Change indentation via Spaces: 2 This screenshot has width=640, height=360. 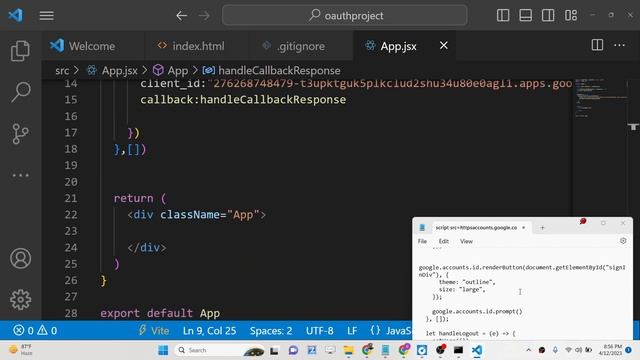271,331
